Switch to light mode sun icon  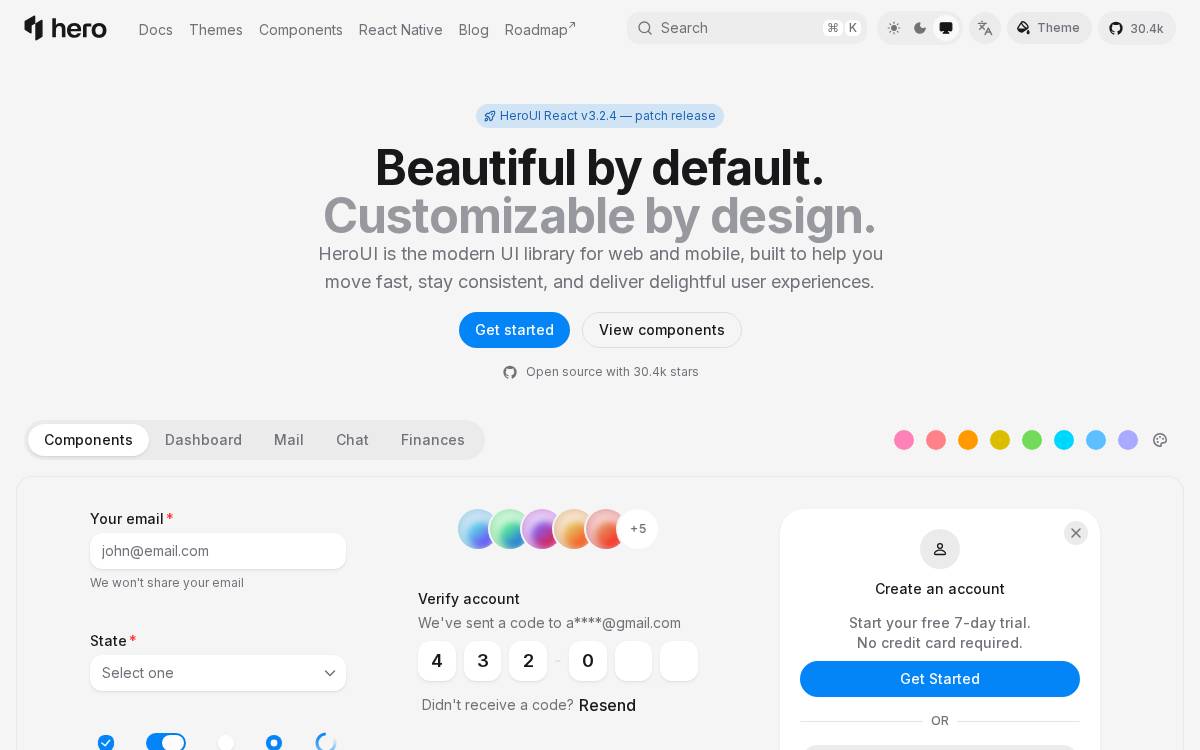(893, 28)
